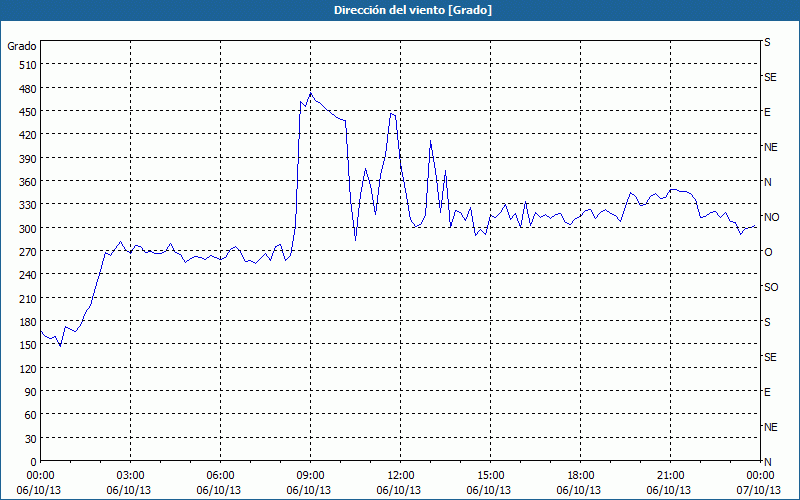Click the 21:00 time axis label

pyautogui.click(x=670, y=476)
